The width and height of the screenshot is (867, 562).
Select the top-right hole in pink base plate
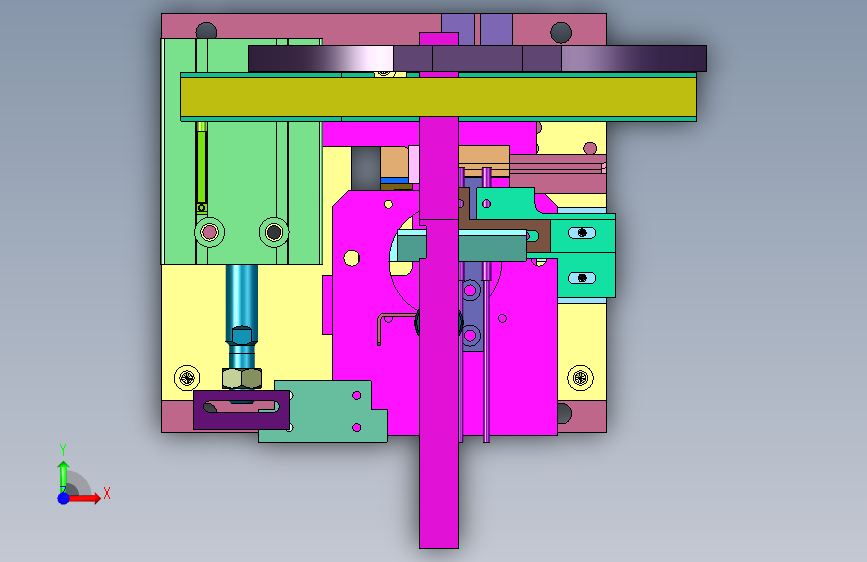(561, 33)
